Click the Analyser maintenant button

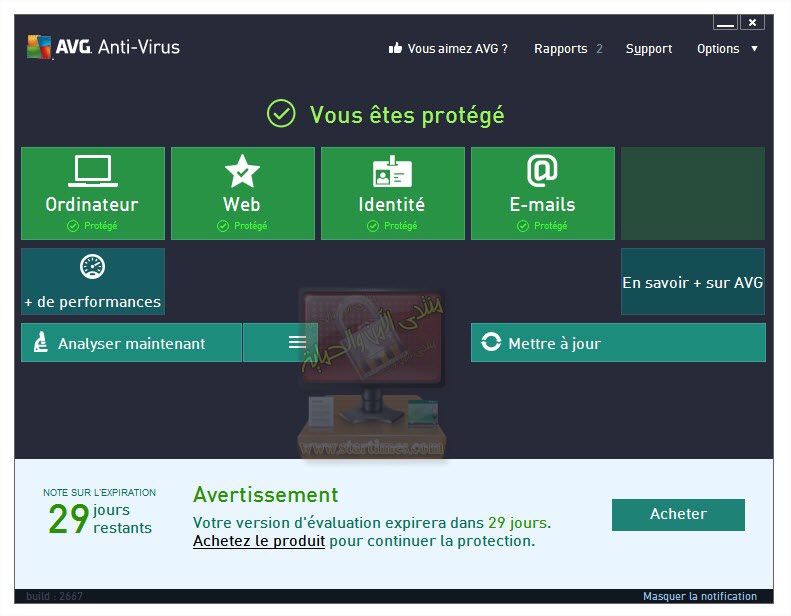pos(131,343)
